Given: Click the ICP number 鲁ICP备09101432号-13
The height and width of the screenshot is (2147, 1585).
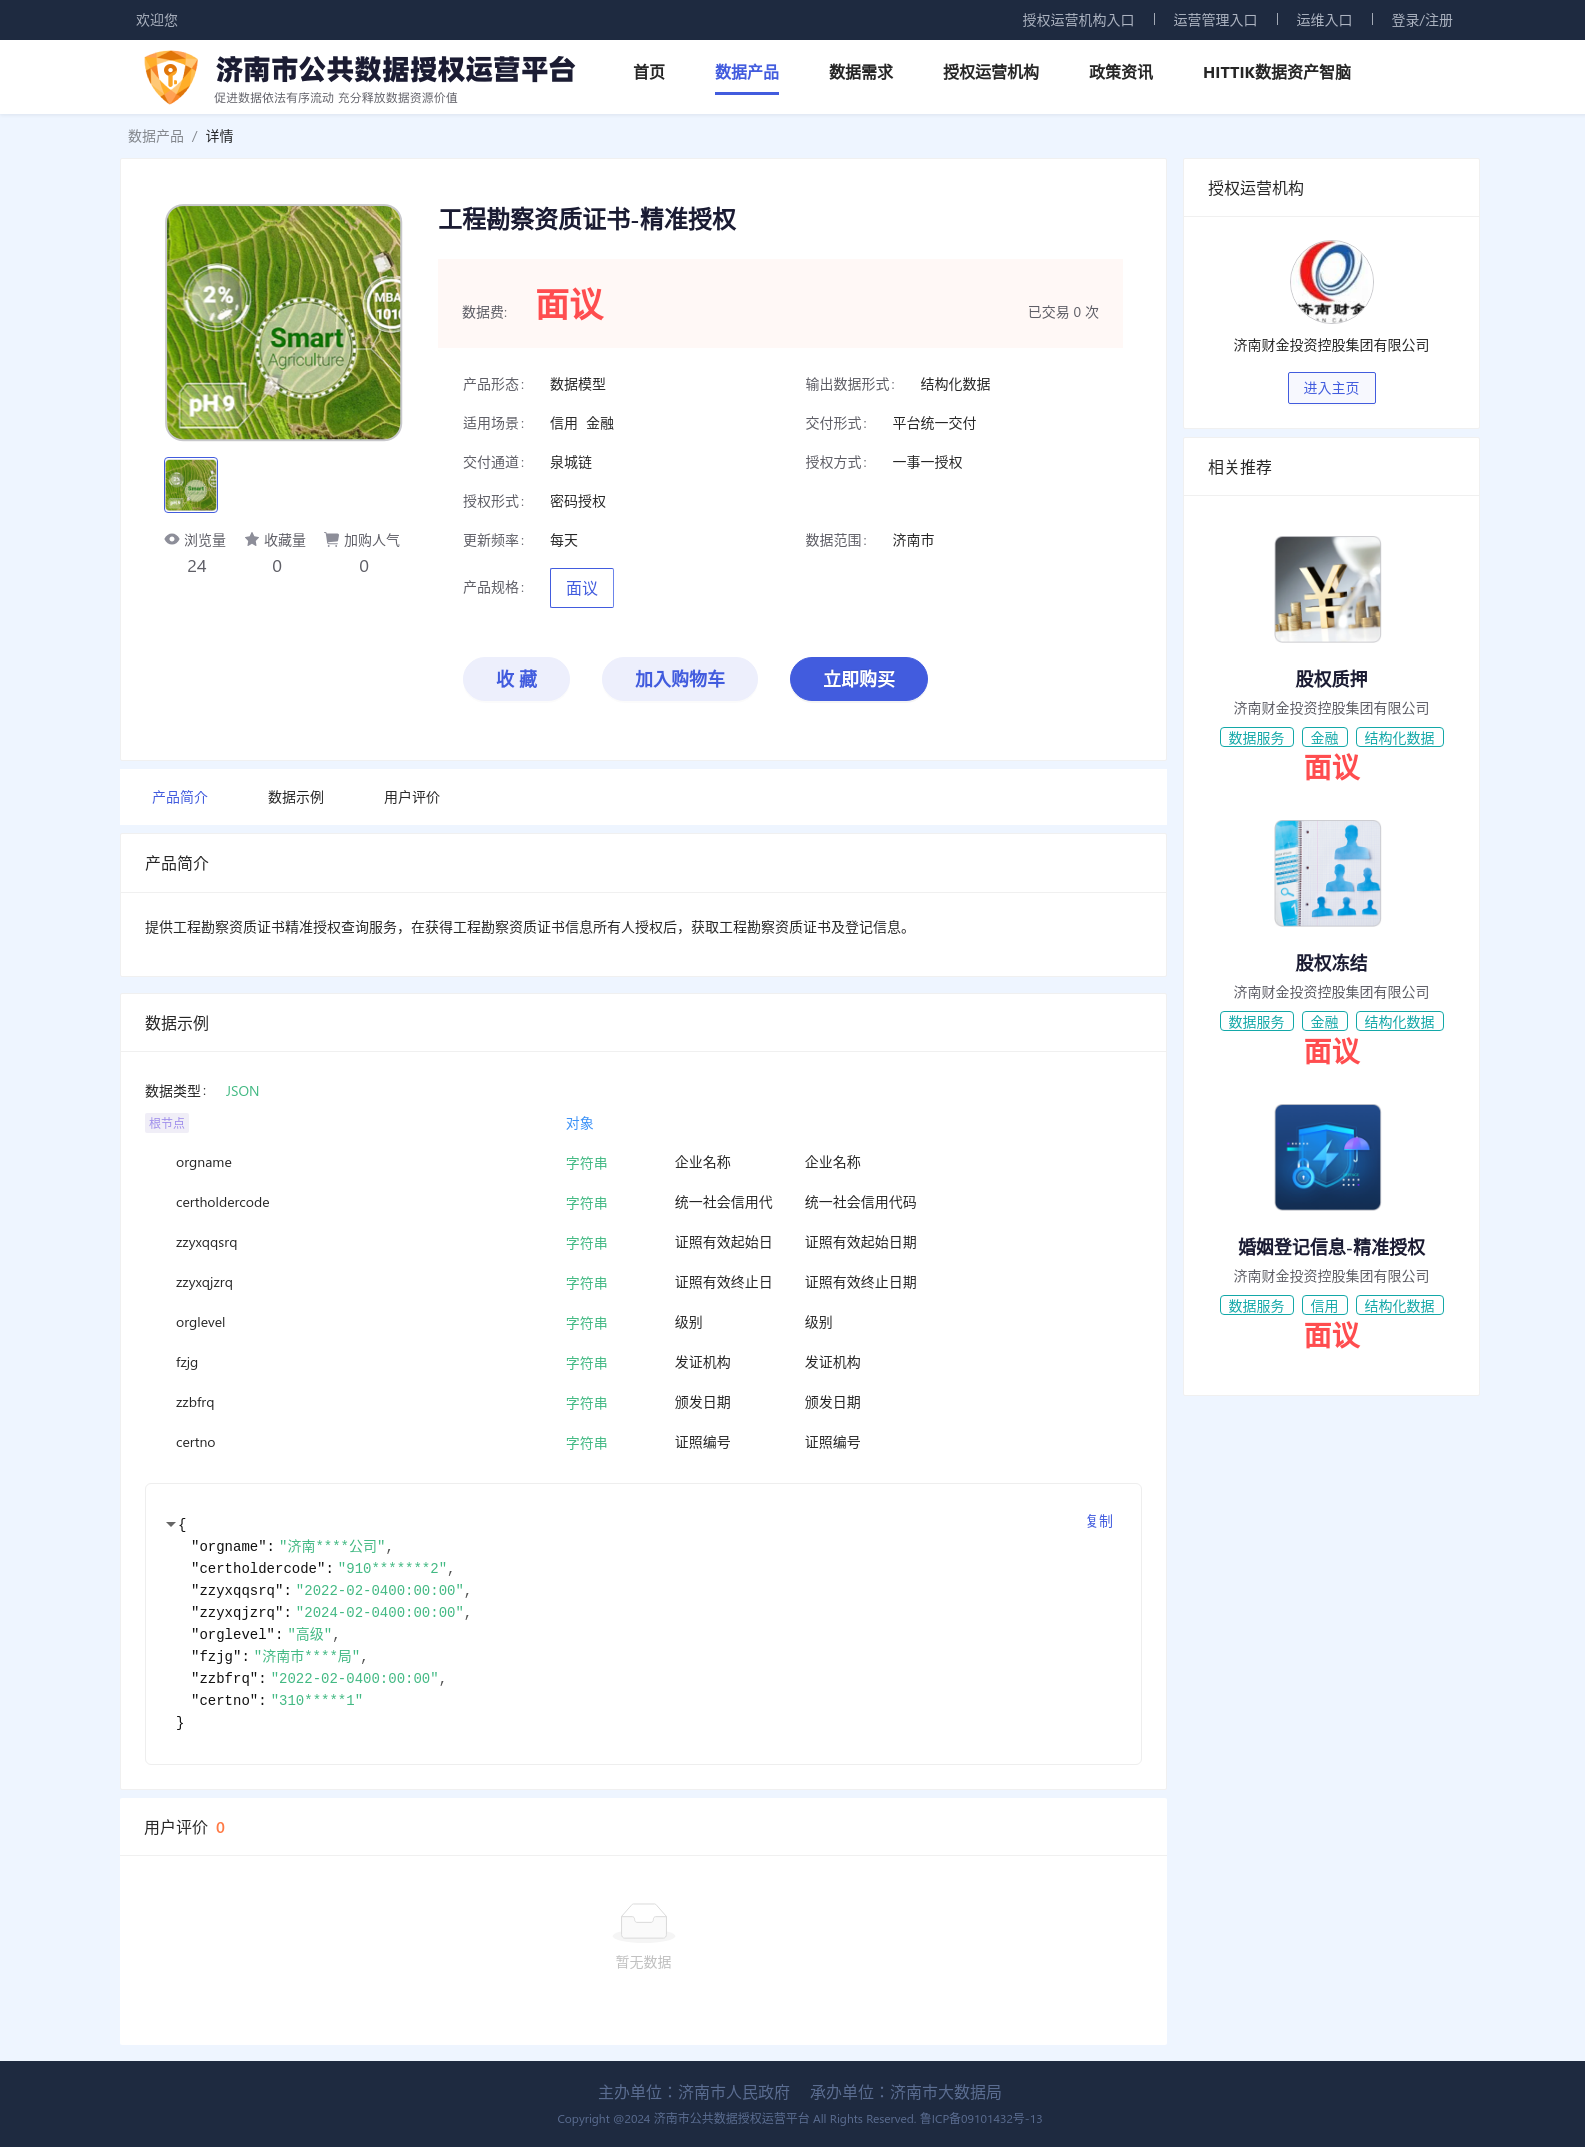Looking at the screenshot, I should click(981, 2118).
